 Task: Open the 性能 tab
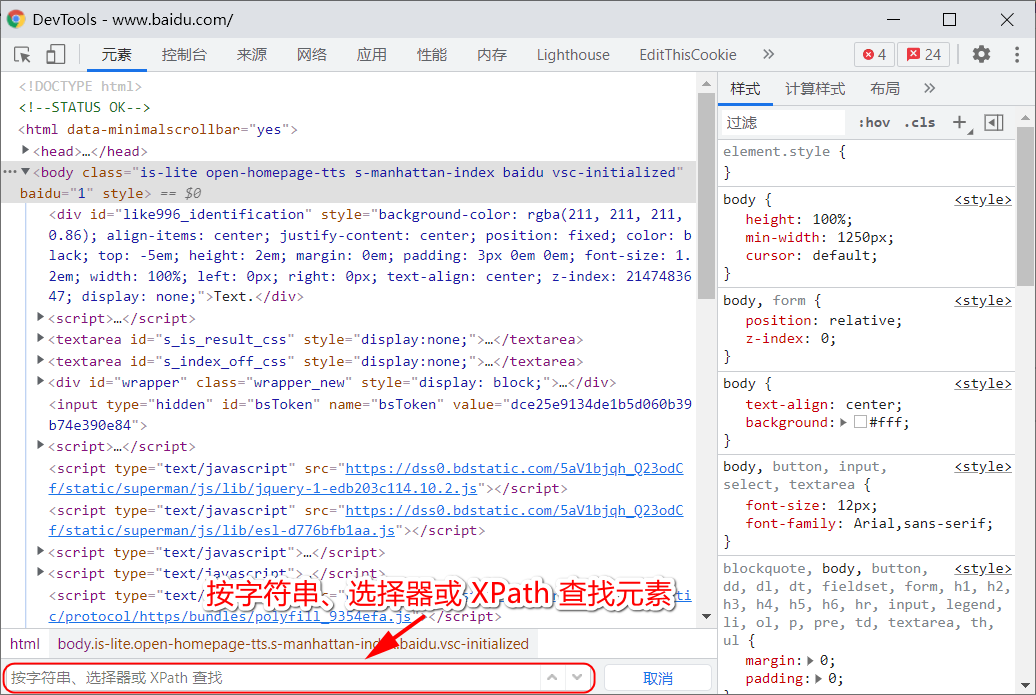tap(432, 55)
